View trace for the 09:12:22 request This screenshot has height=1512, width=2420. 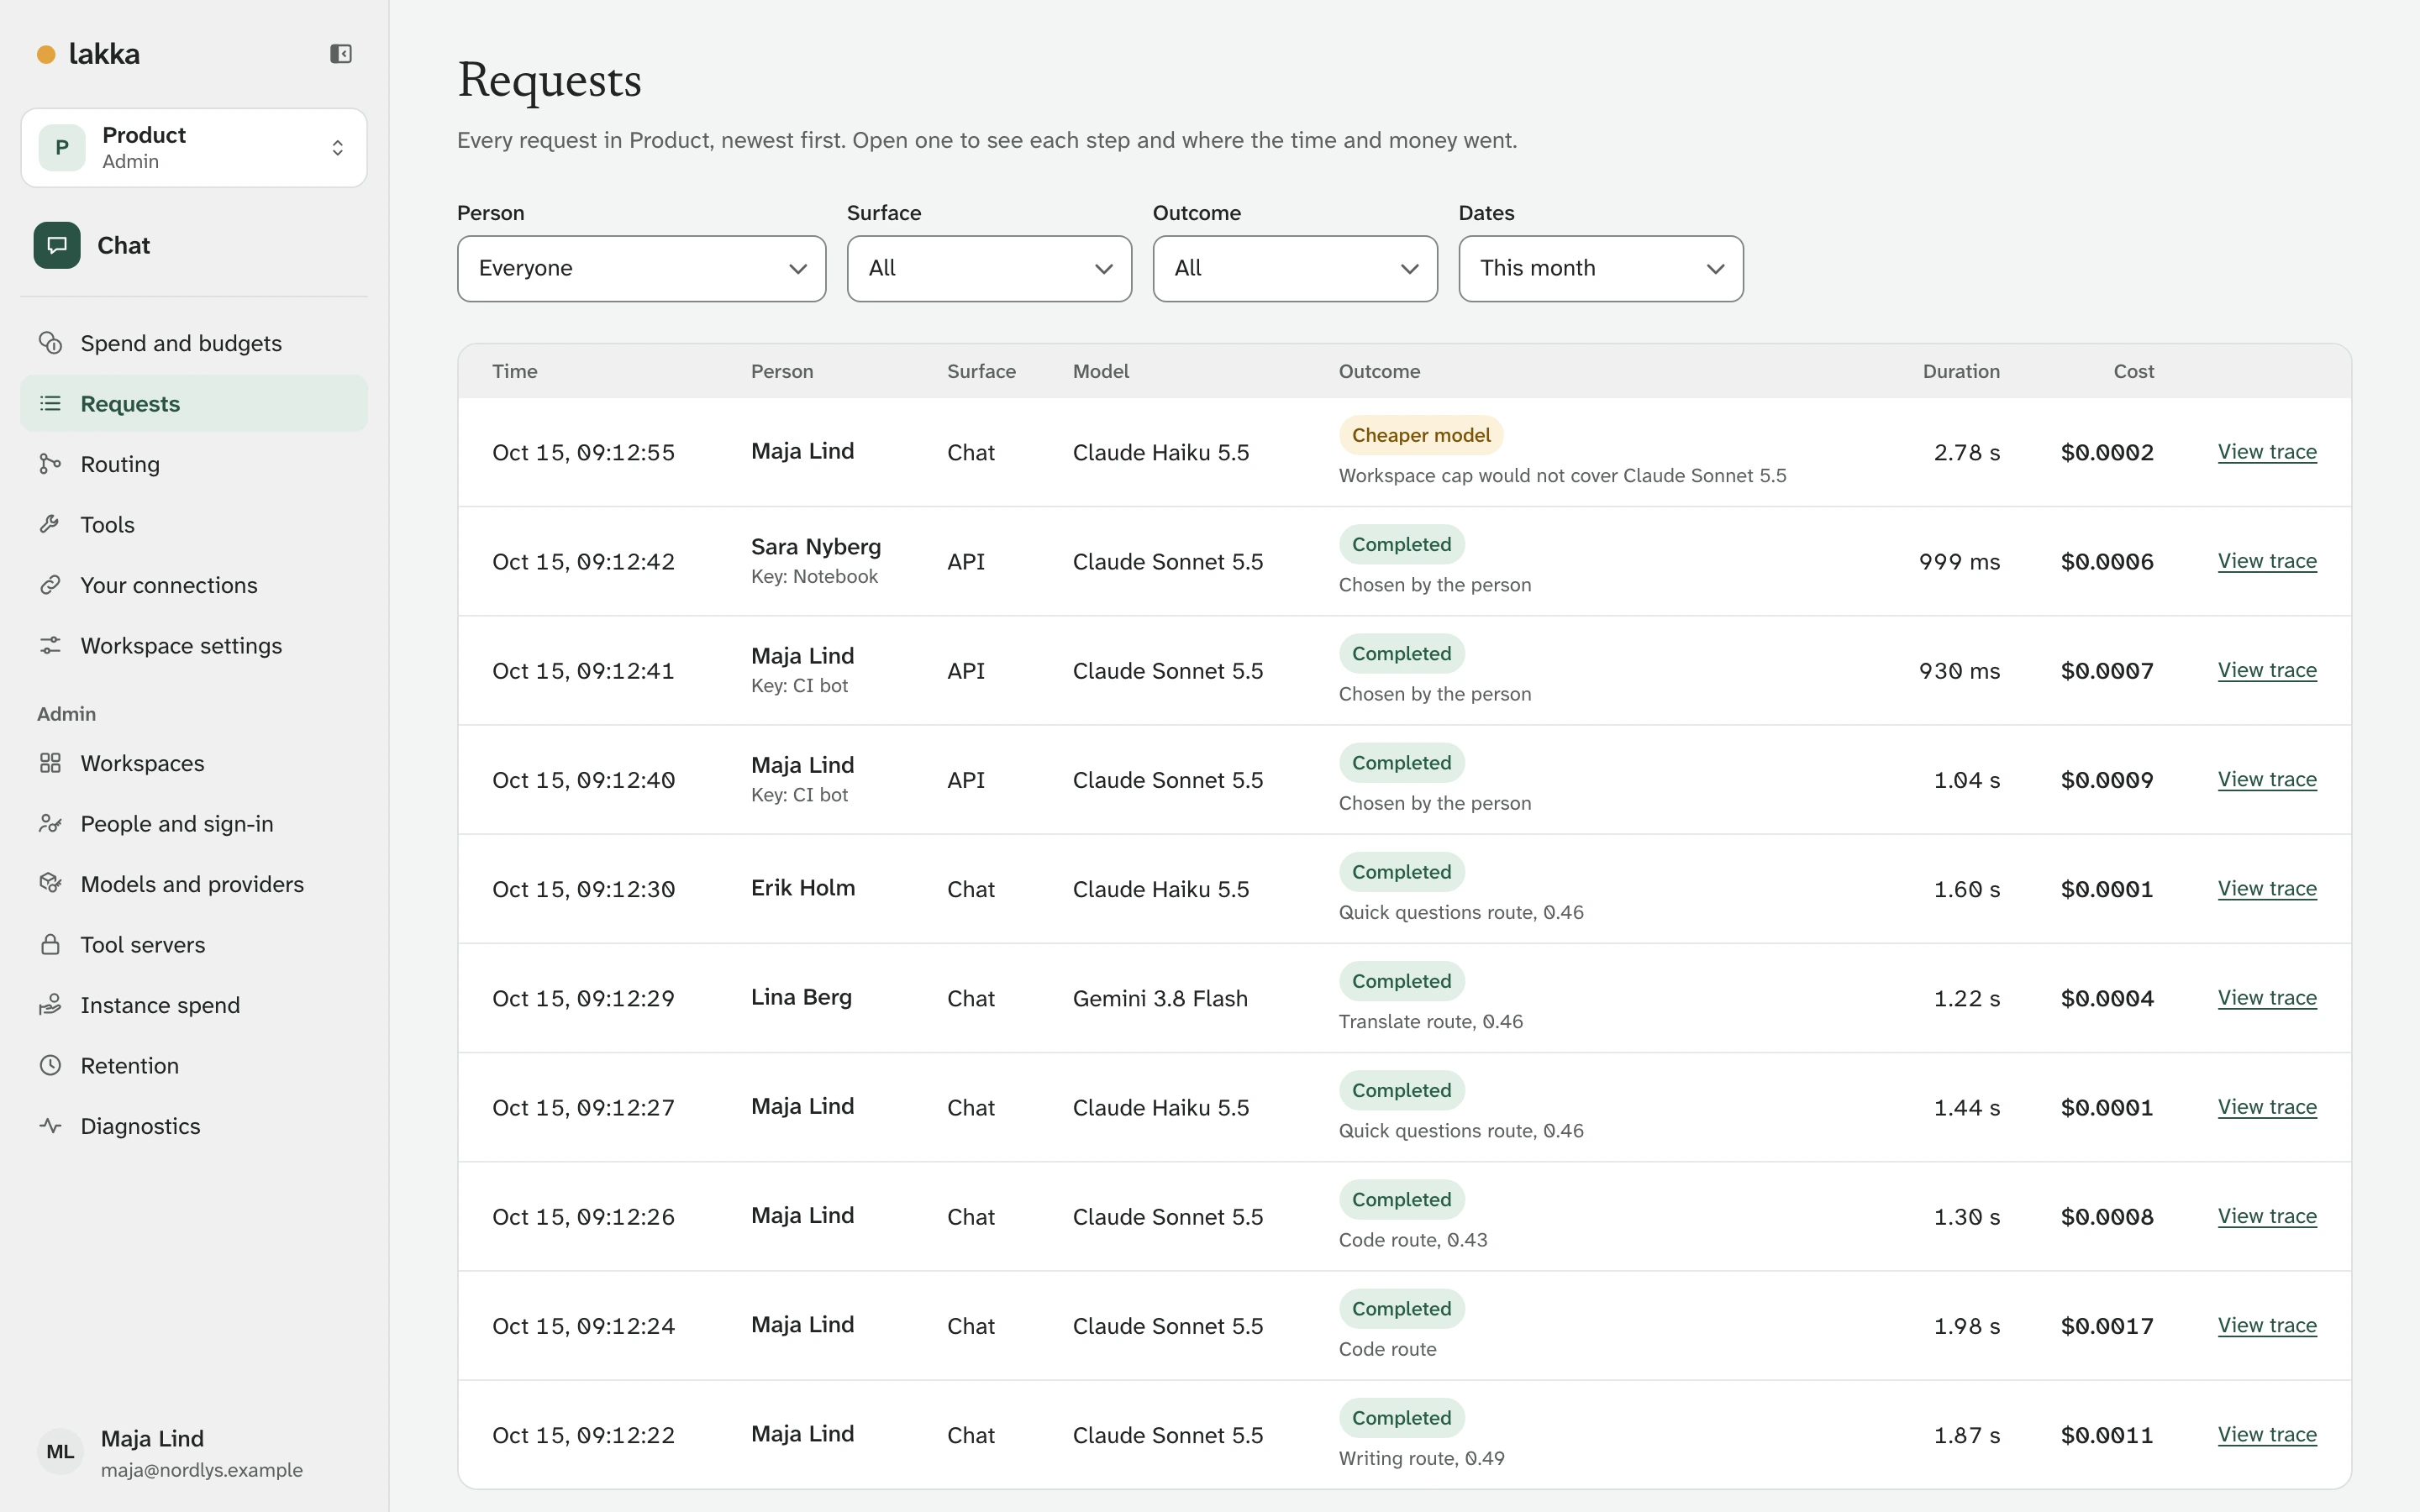click(x=2267, y=1434)
